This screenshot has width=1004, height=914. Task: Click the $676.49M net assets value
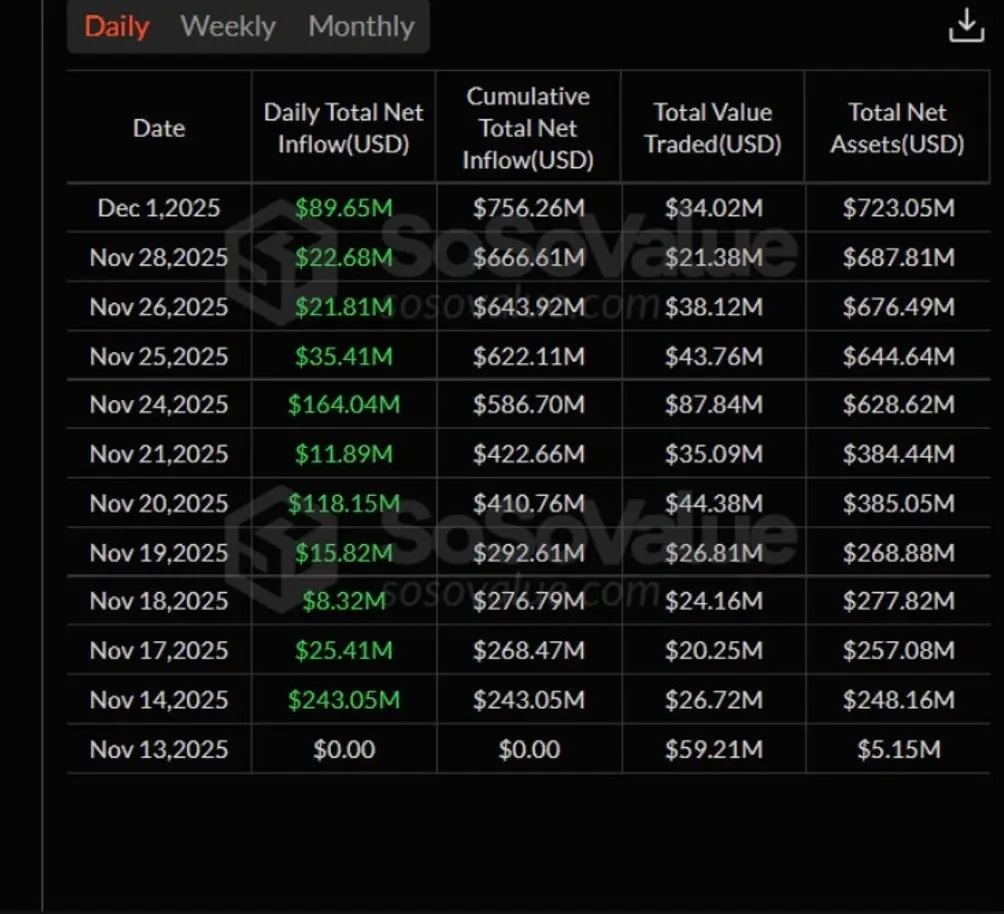(x=899, y=306)
